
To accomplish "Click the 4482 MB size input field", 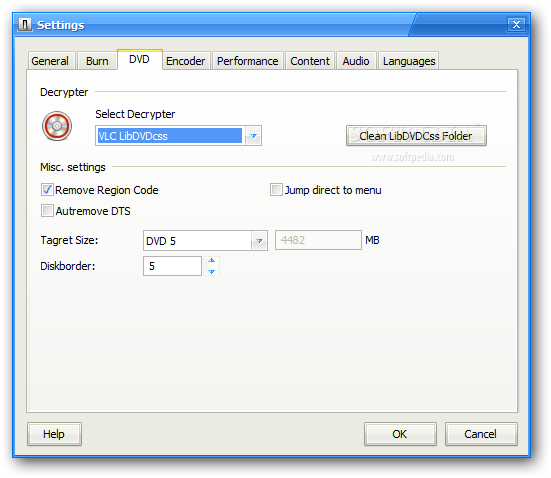I will [x=318, y=240].
